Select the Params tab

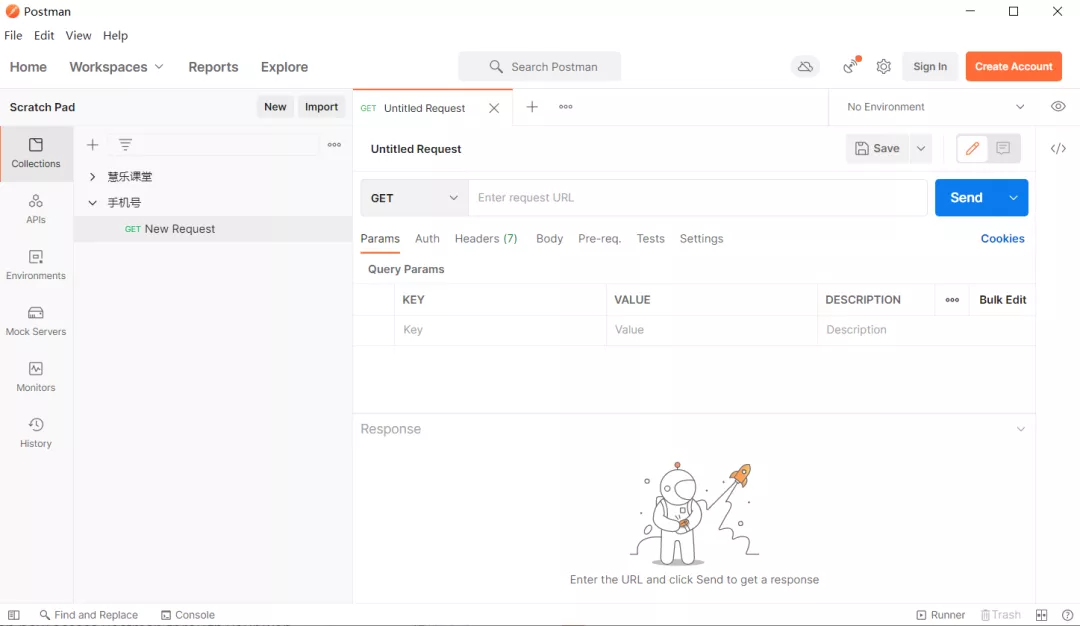click(380, 238)
